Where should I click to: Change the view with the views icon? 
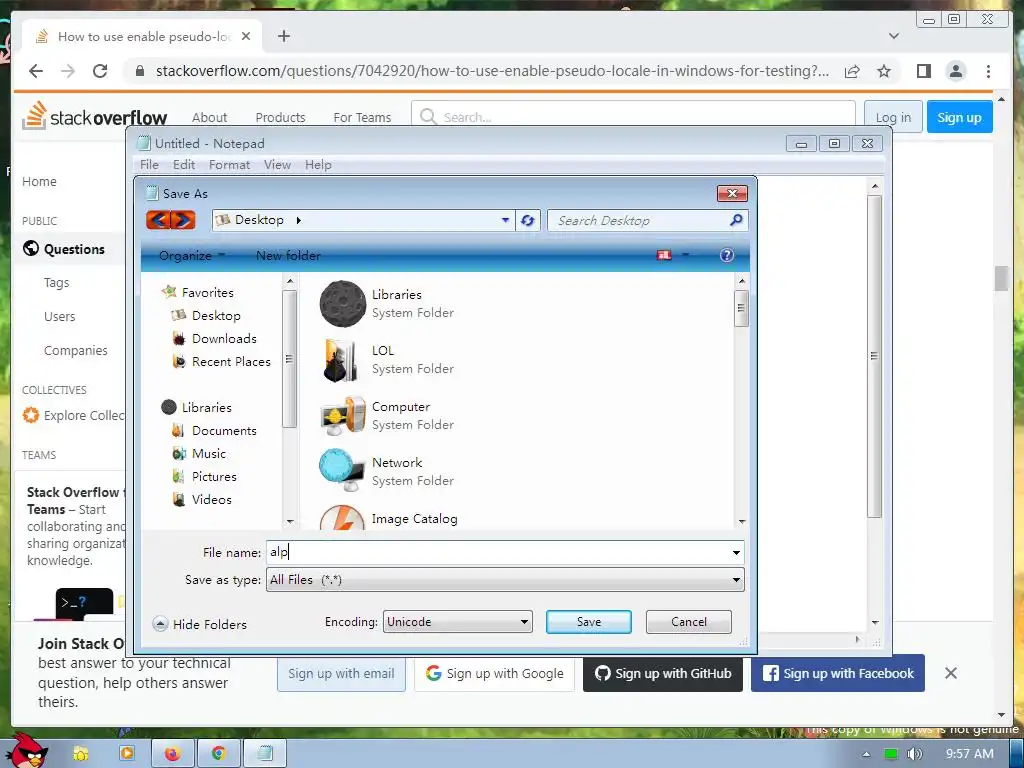664,255
